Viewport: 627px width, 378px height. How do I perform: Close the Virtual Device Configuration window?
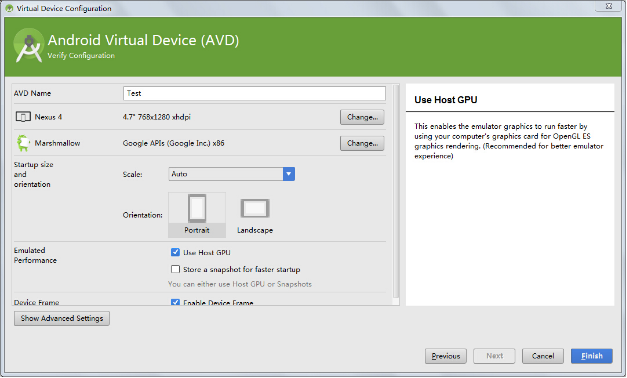coord(609,6)
